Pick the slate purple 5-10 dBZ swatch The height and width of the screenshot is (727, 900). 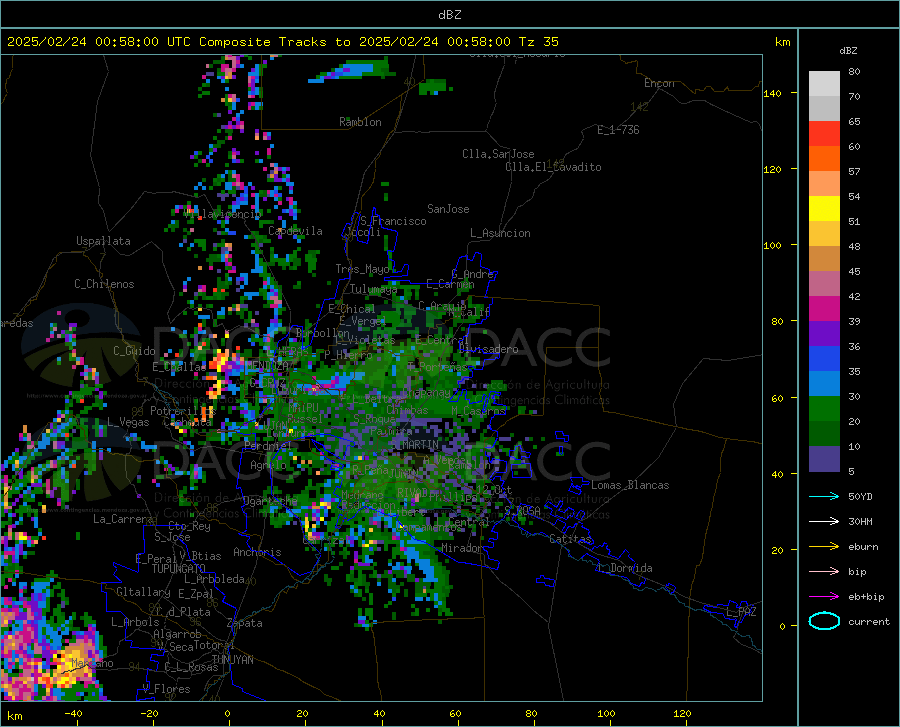point(824,459)
